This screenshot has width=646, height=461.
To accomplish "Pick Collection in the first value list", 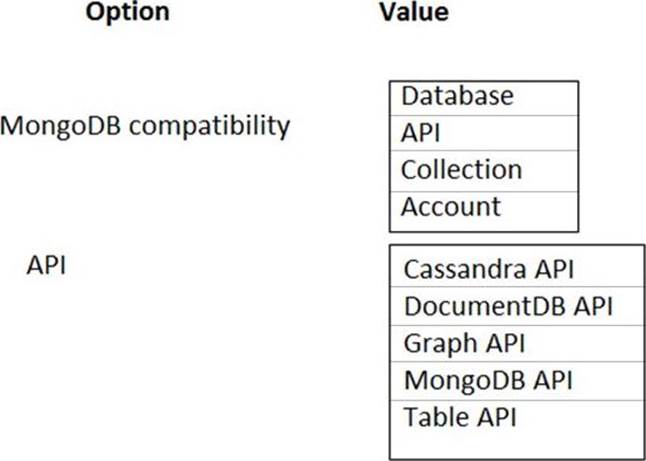I will (x=461, y=170).
